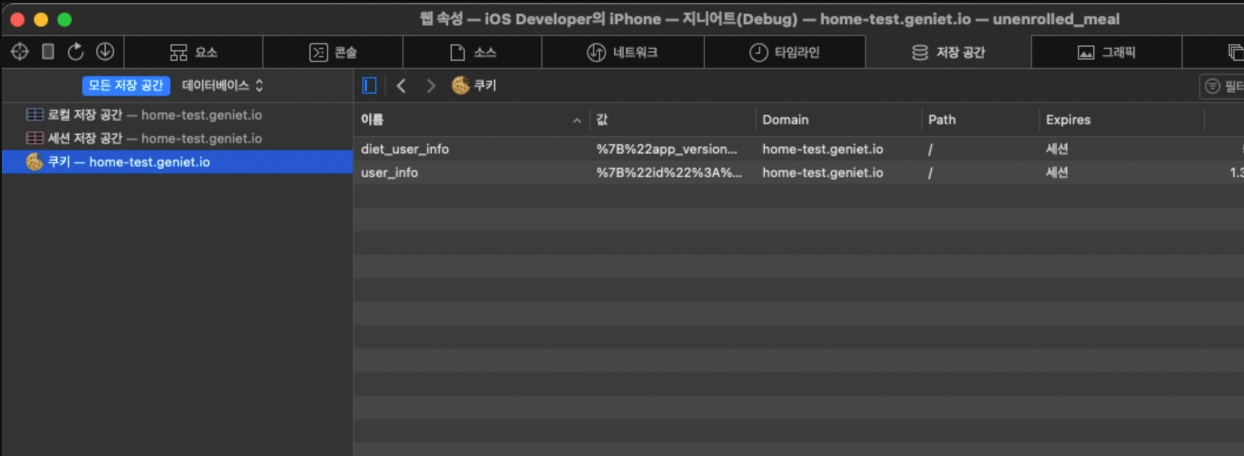Go back with the left chevron
The height and width of the screenshot is (456, 1244).
point(401,86)
